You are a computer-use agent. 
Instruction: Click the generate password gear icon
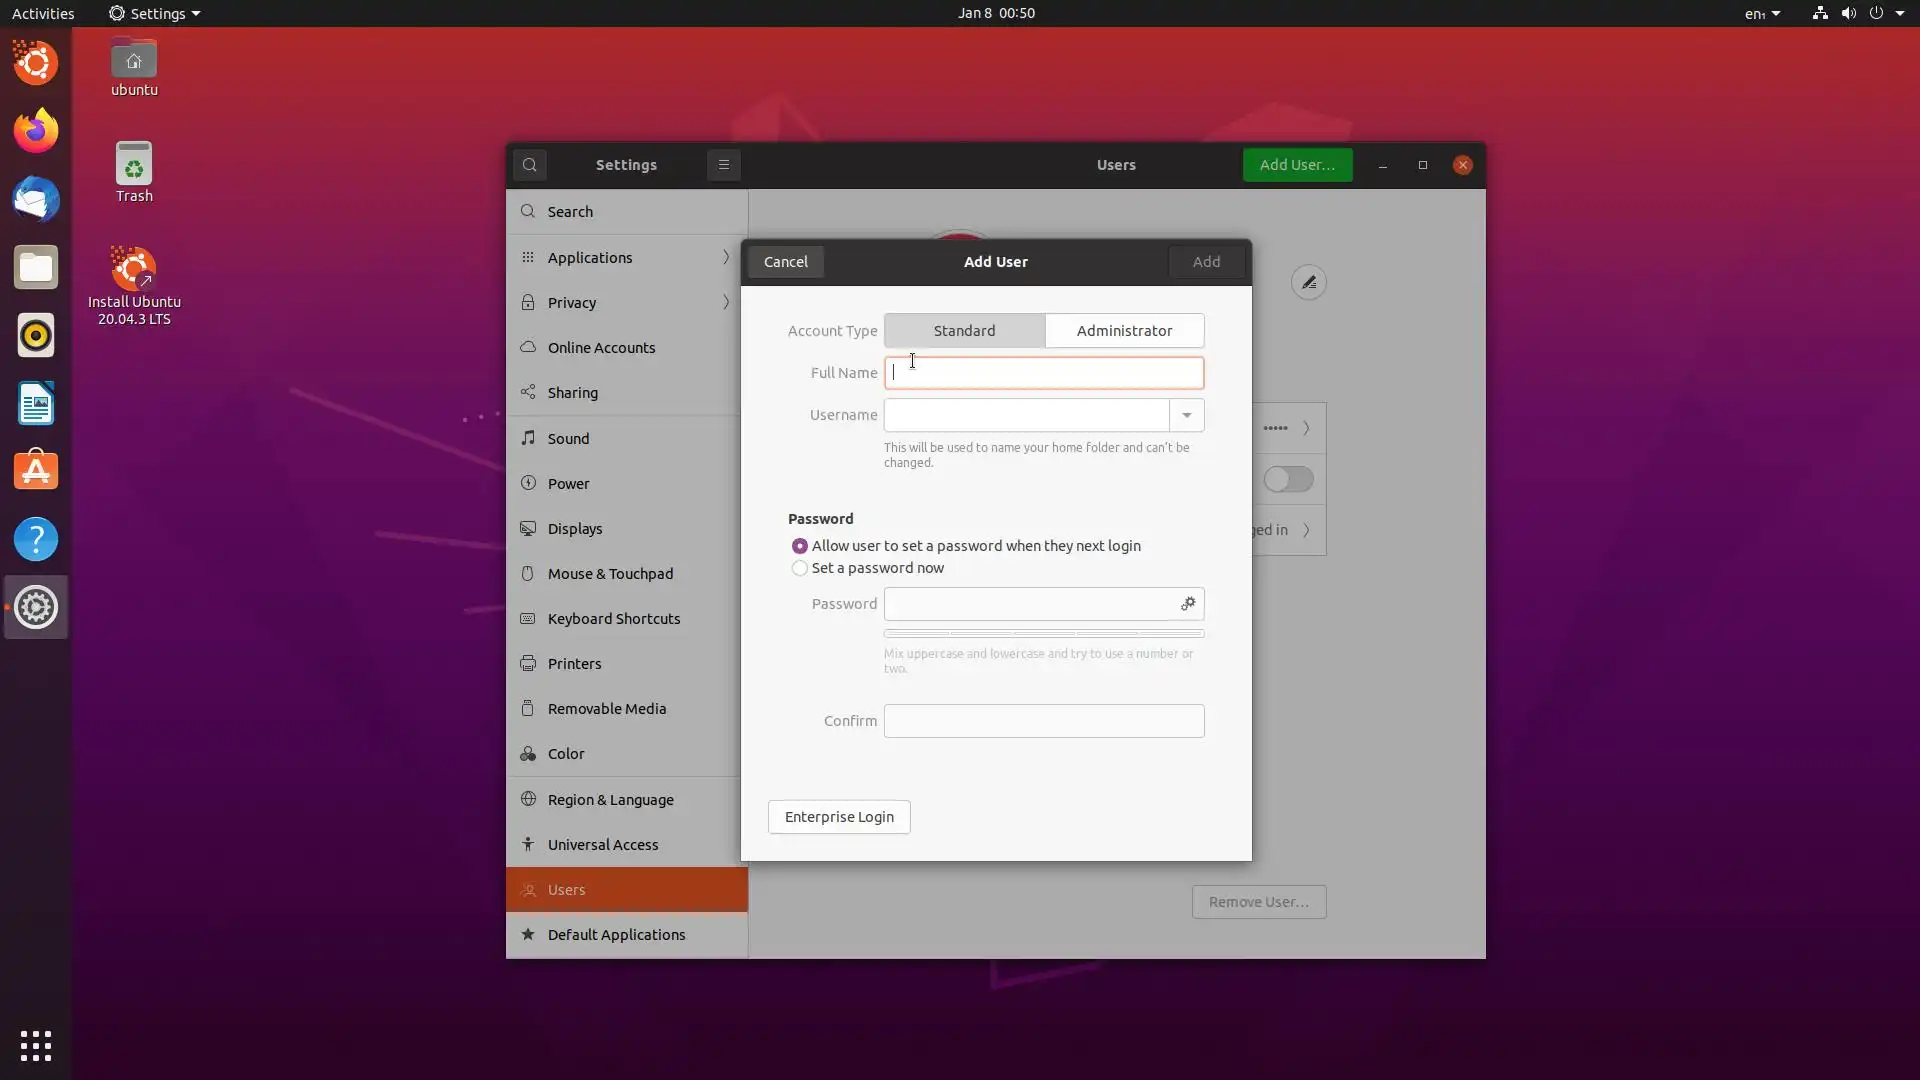1187,604
